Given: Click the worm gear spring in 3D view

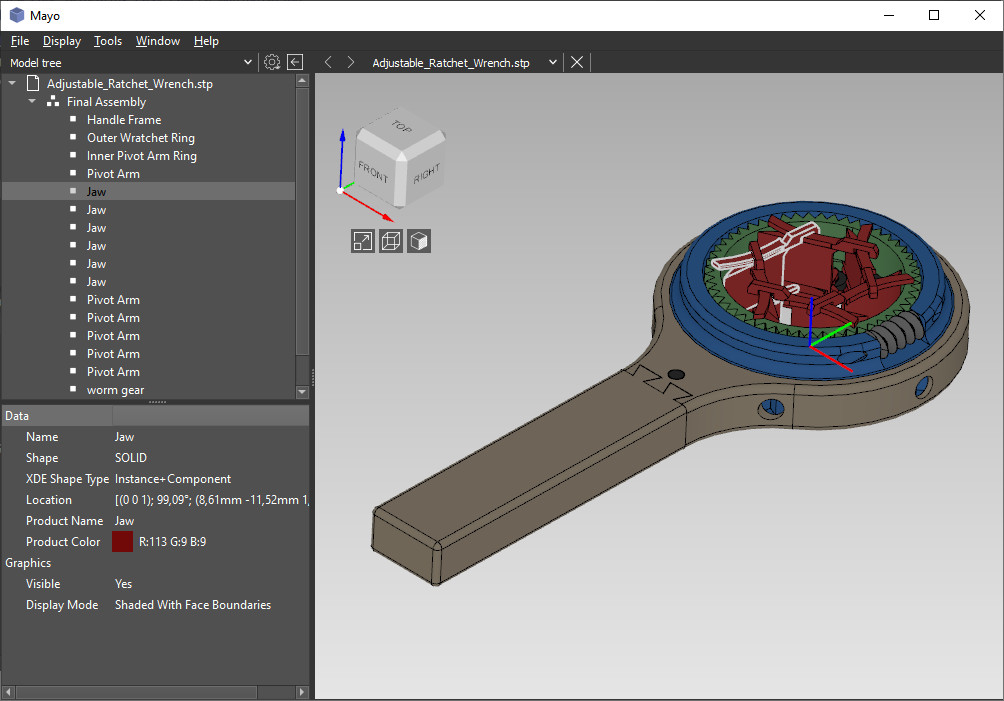Looking at the screenshot, I should point(898,333).
